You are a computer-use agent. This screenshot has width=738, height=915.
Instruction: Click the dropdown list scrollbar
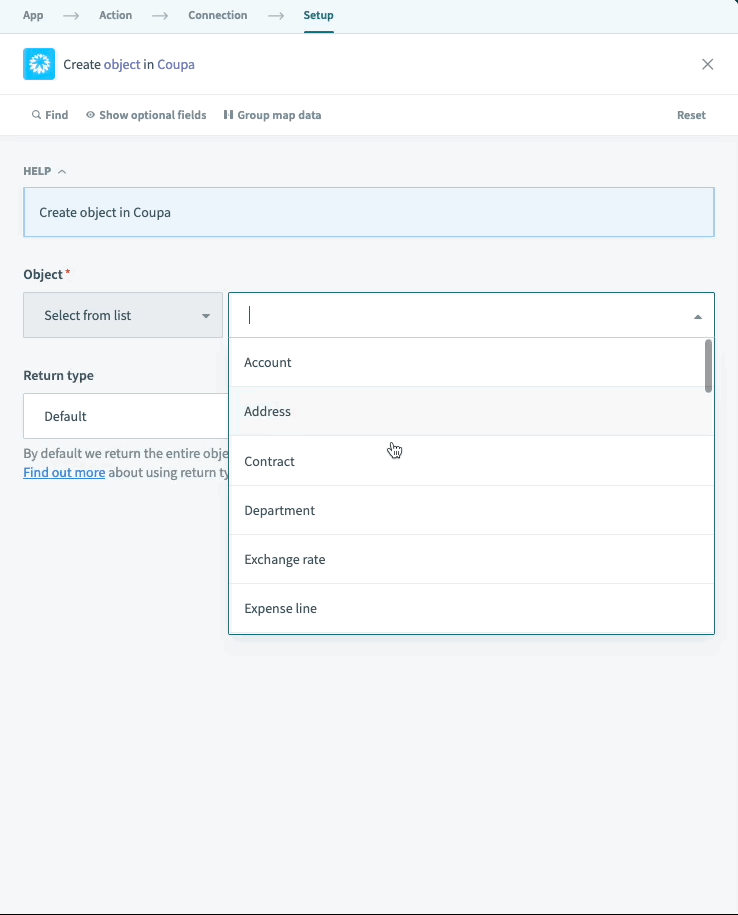tap(706, 365)
